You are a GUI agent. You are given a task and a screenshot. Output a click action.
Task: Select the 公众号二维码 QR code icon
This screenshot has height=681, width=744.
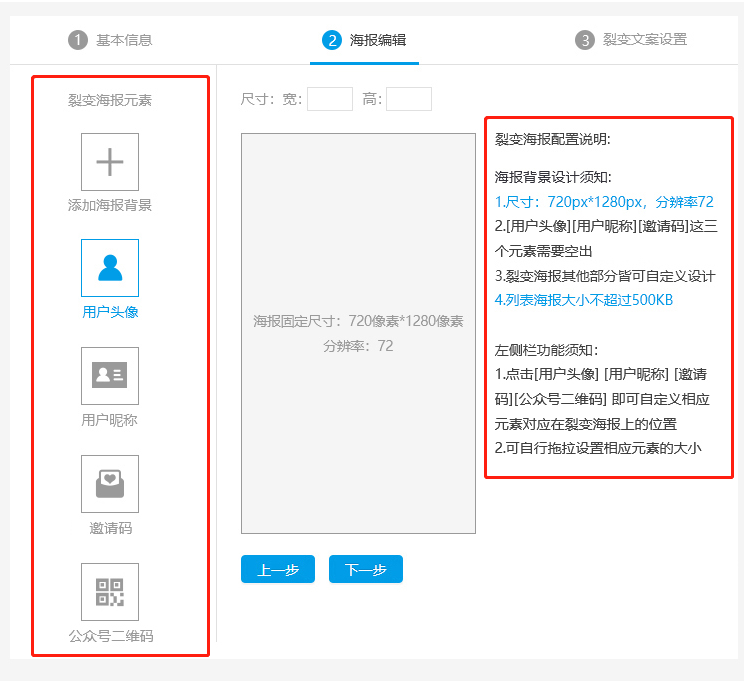pyautogui.click(x=110, y=592)
